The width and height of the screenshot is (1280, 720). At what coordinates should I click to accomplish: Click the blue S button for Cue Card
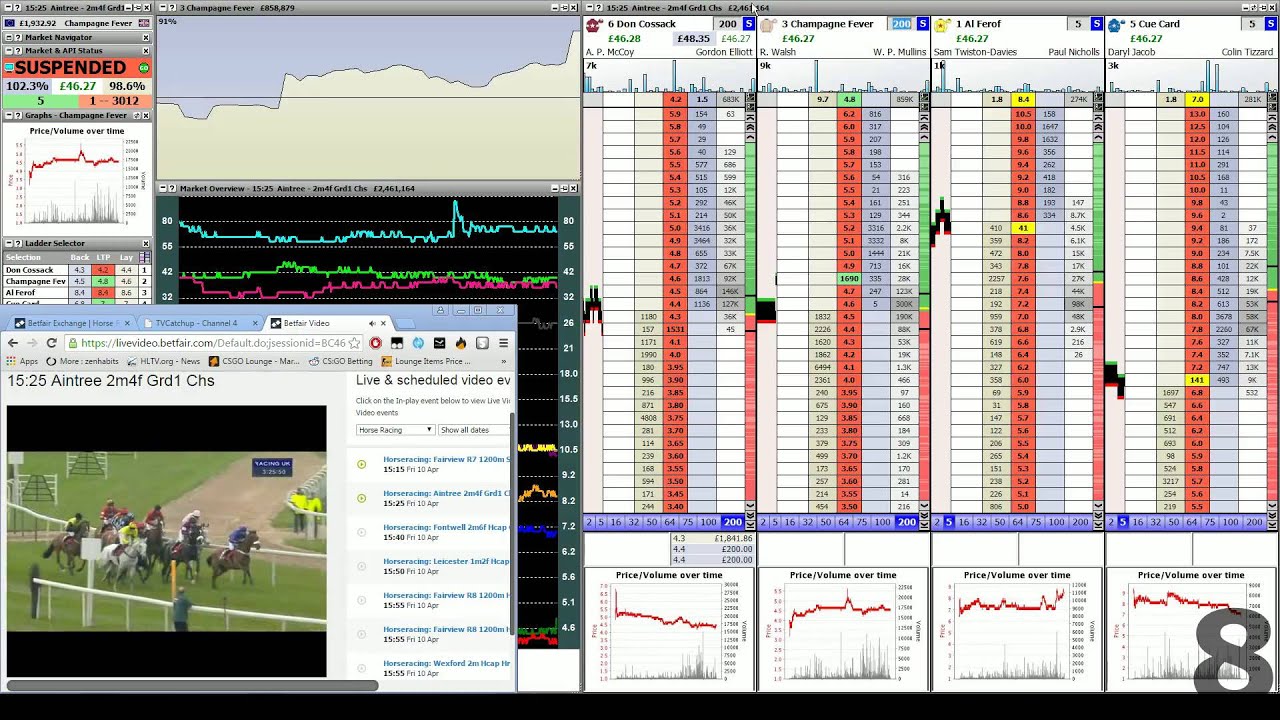tap(1270, 24)
